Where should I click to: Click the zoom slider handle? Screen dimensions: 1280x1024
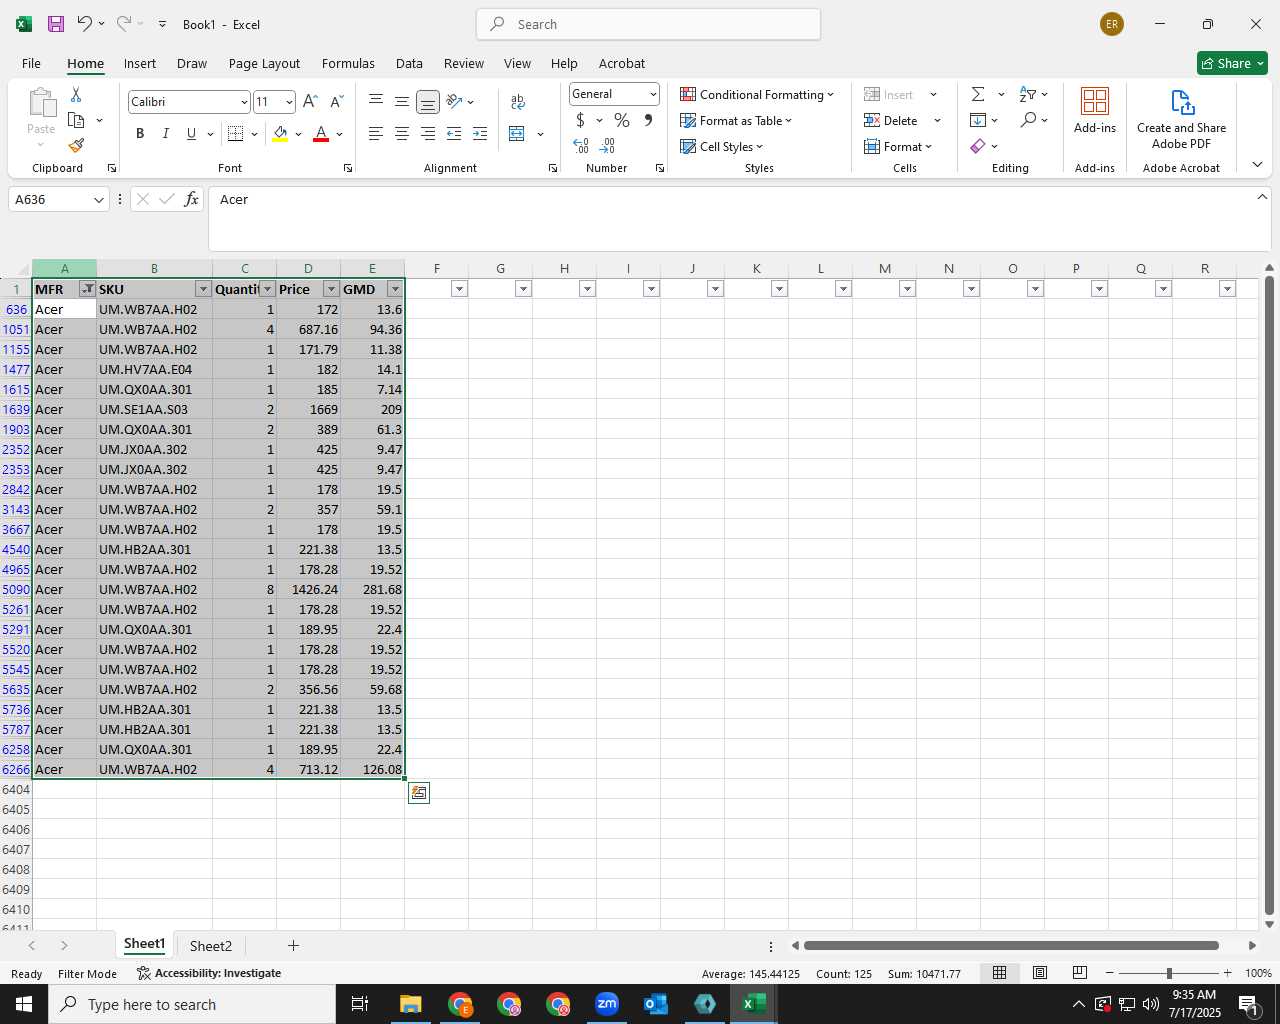[x=1169, y=973]
